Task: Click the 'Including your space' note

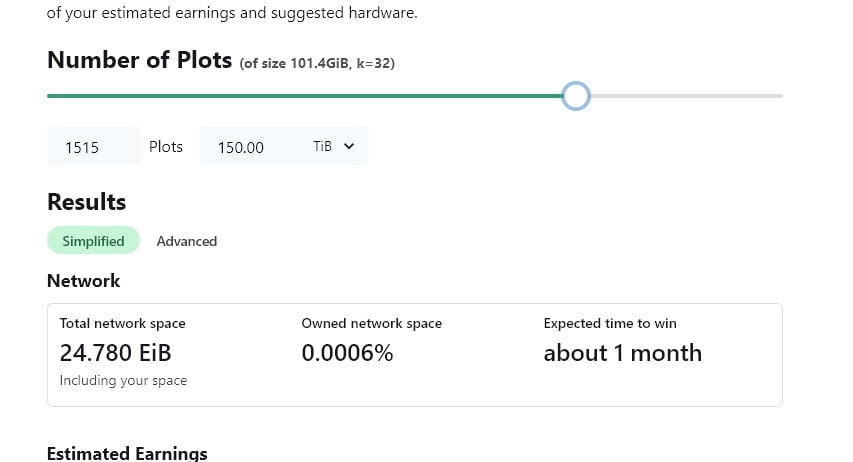Action: click(x=123, y=380)
